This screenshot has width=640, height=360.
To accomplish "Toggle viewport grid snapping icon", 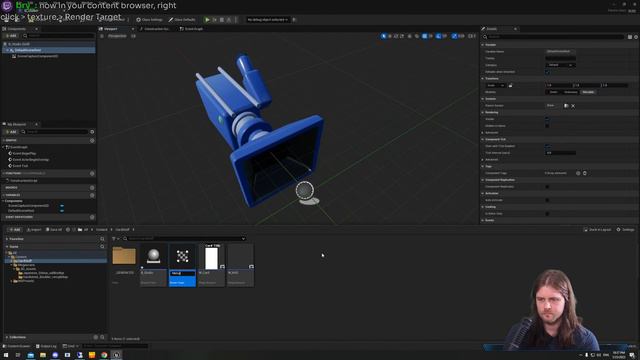I will tap(425, 36).
